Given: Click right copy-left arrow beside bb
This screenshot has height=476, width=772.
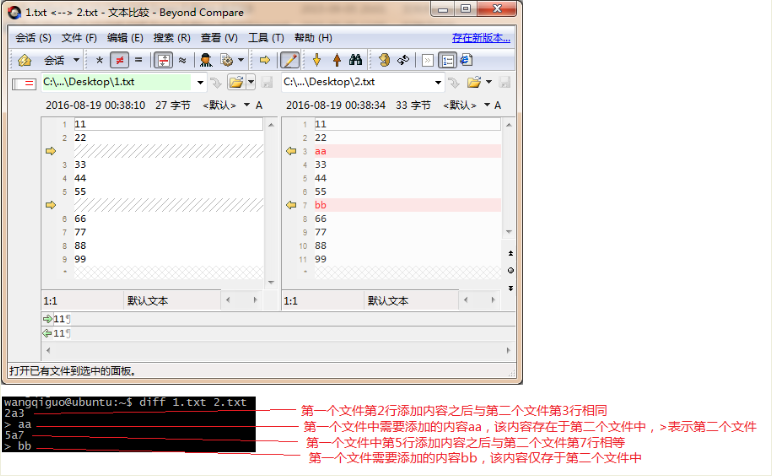Looking at the screenshot, I should [x=291, y=205].
